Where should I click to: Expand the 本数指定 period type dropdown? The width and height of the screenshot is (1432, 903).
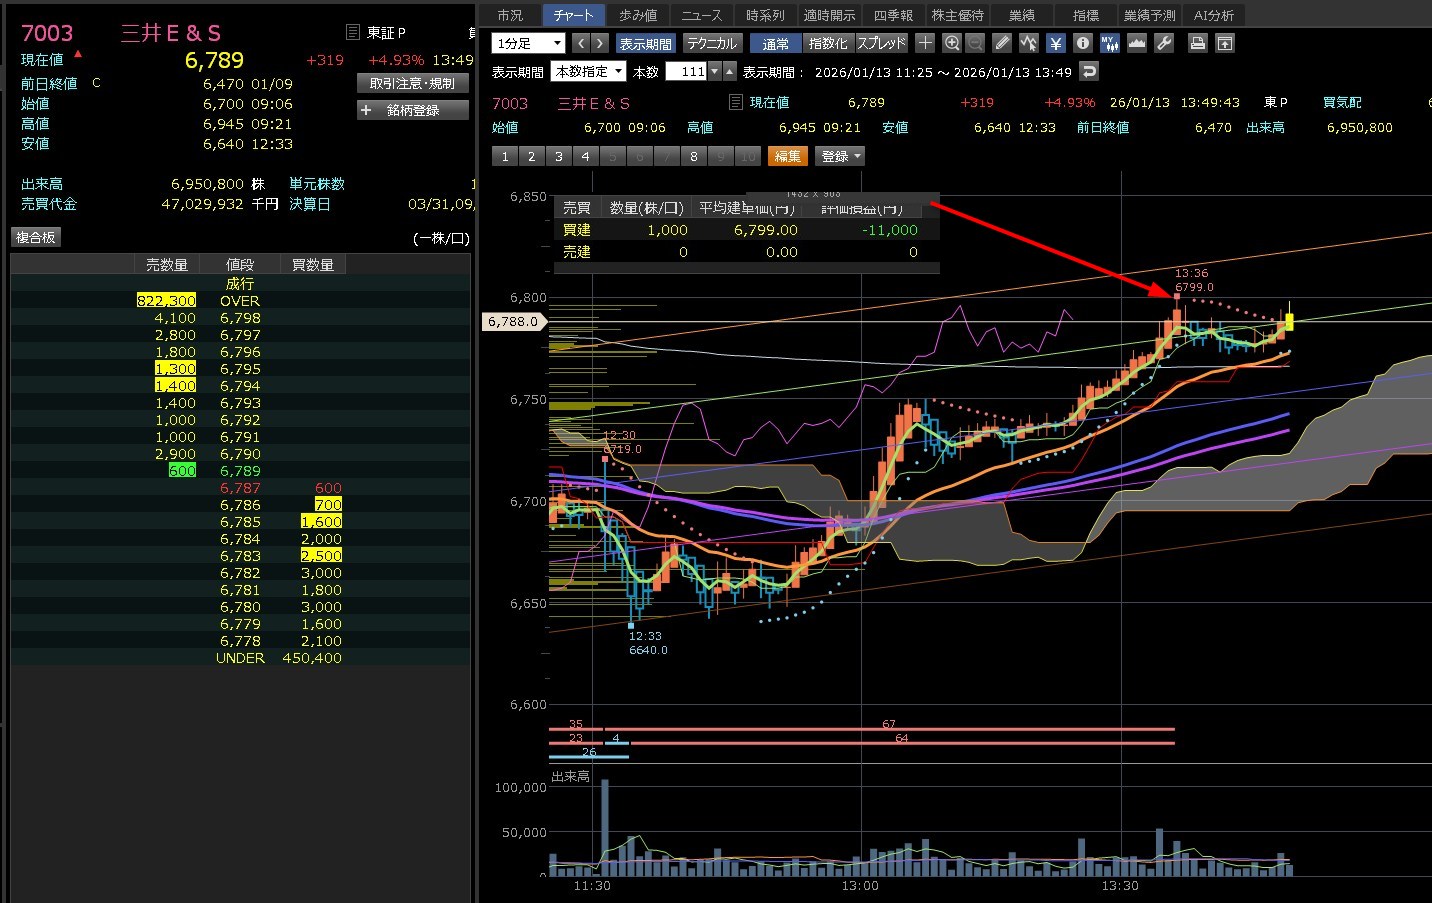tap(589, 71)
